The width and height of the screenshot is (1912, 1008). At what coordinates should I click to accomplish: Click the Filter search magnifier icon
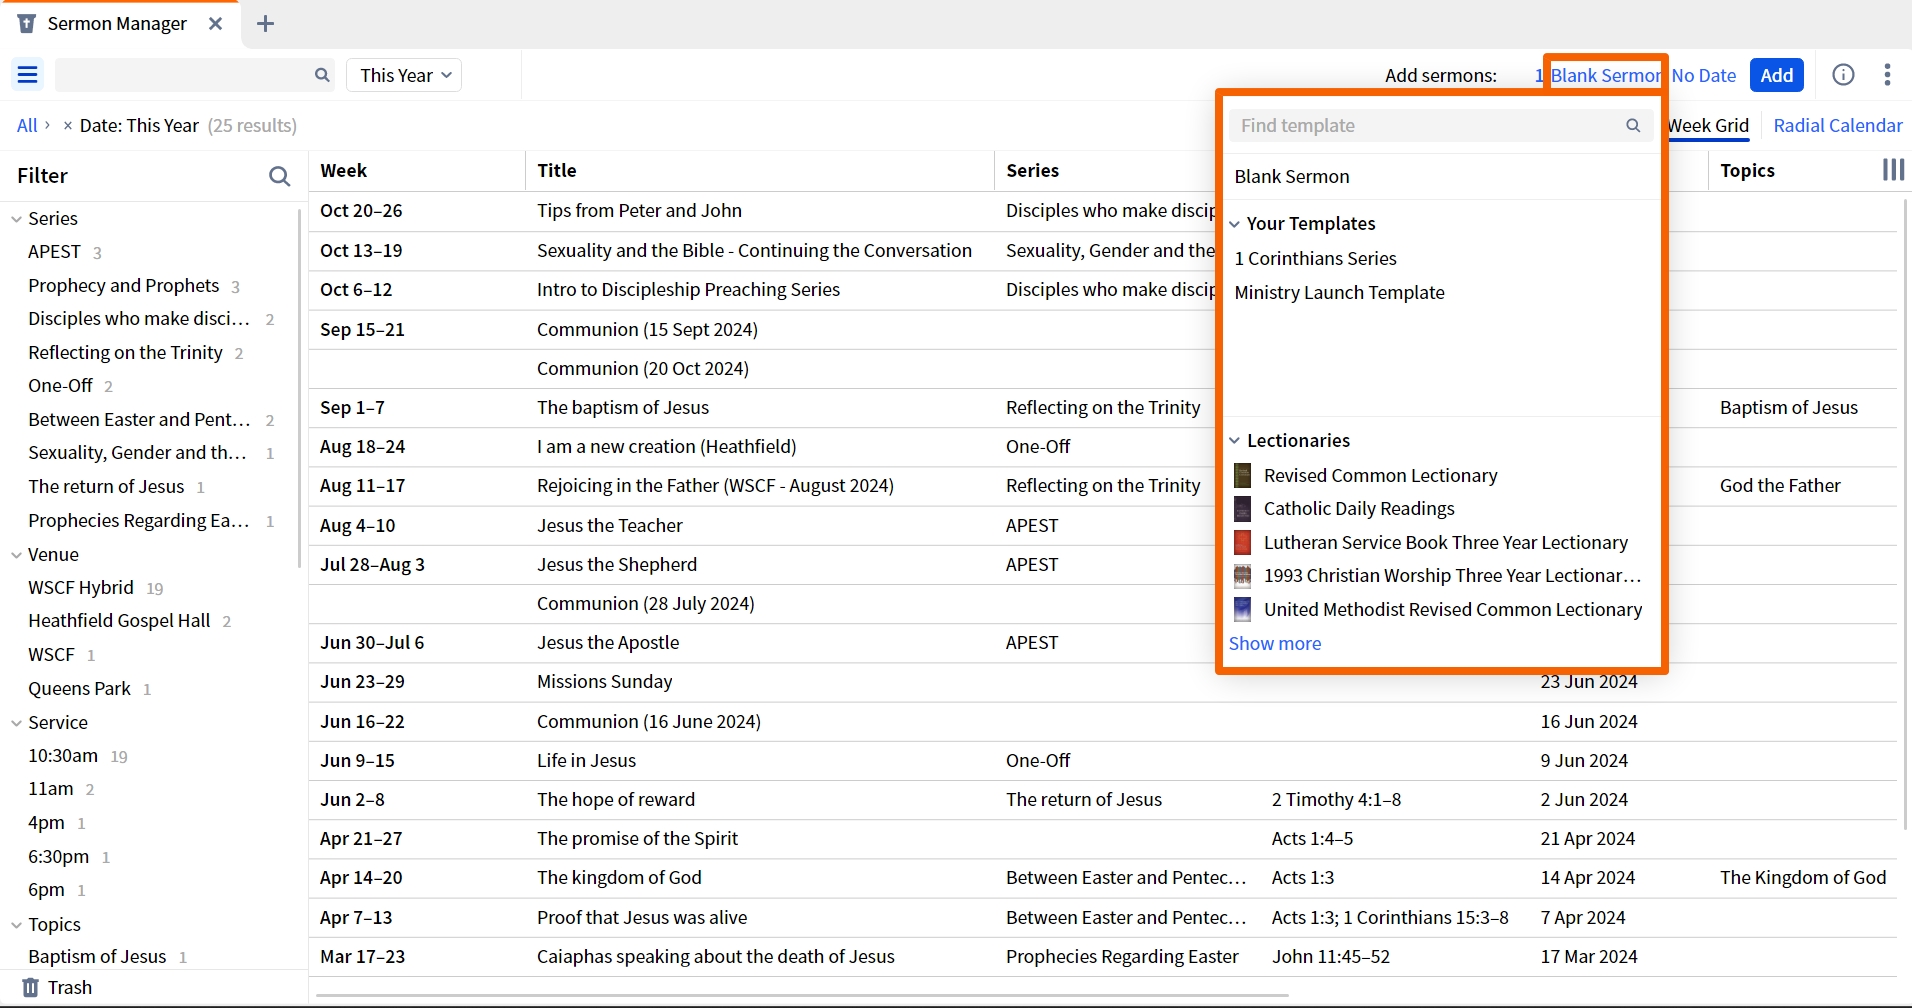coord(280,177)
